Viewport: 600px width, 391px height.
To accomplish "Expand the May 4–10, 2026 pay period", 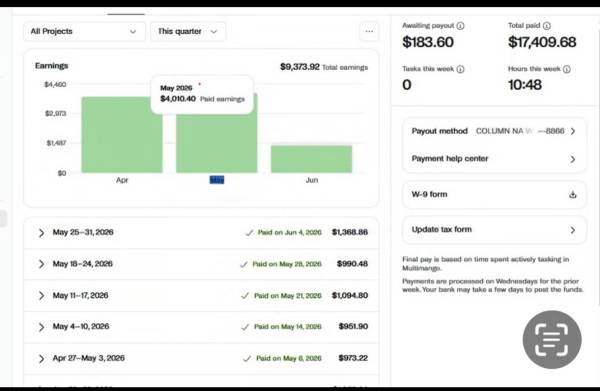I will (x=41, y=327).
